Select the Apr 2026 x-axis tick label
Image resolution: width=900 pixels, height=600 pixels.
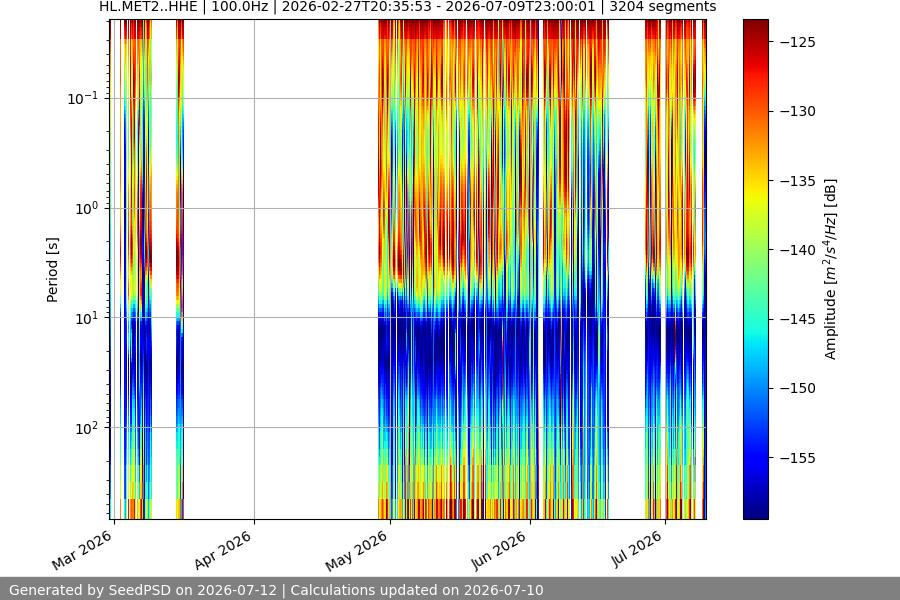[223, 550]
